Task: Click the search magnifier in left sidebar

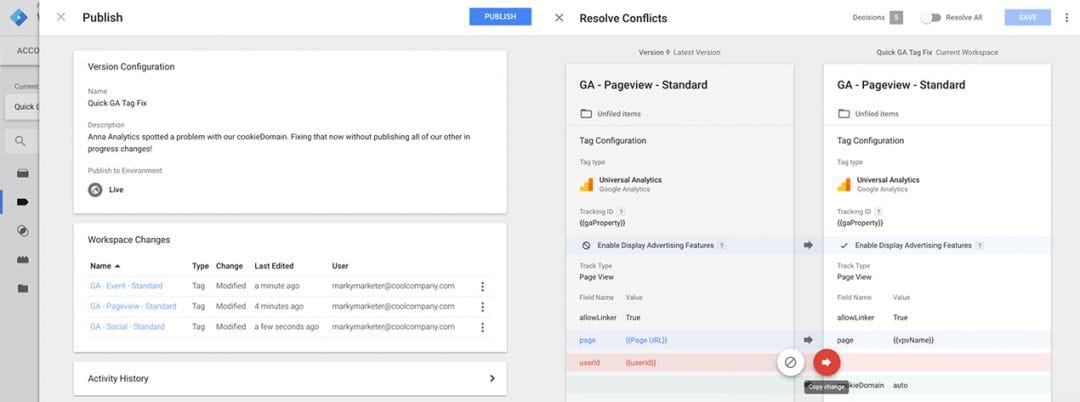Action: (x=20, y=140)
